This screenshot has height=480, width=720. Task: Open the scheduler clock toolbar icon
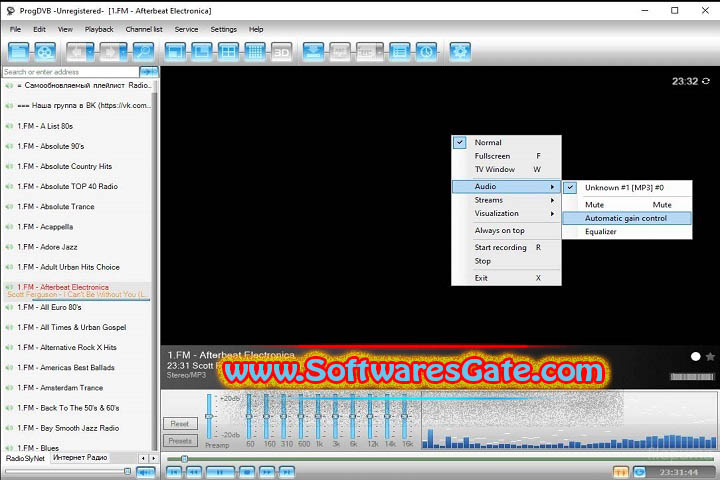coord(426,52)
